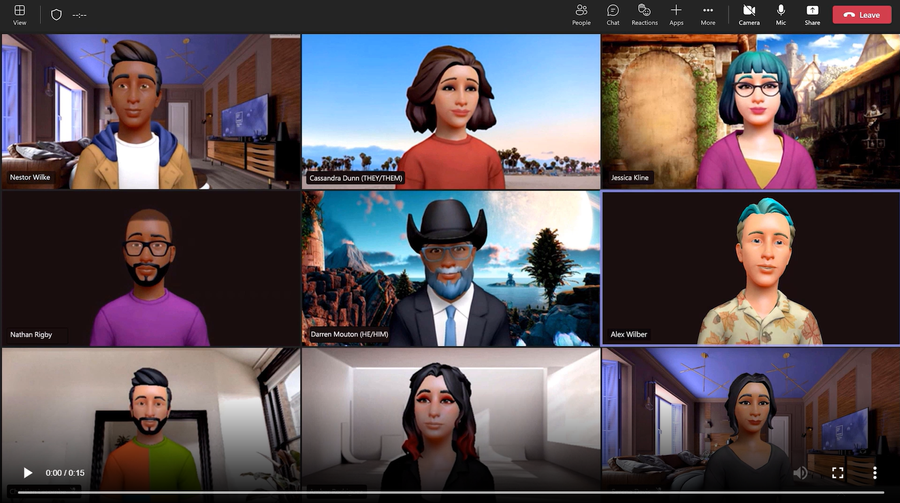Add Apps to the meeting
The width and height of the screenshot is (900, 503).
[x=676, y=15]
